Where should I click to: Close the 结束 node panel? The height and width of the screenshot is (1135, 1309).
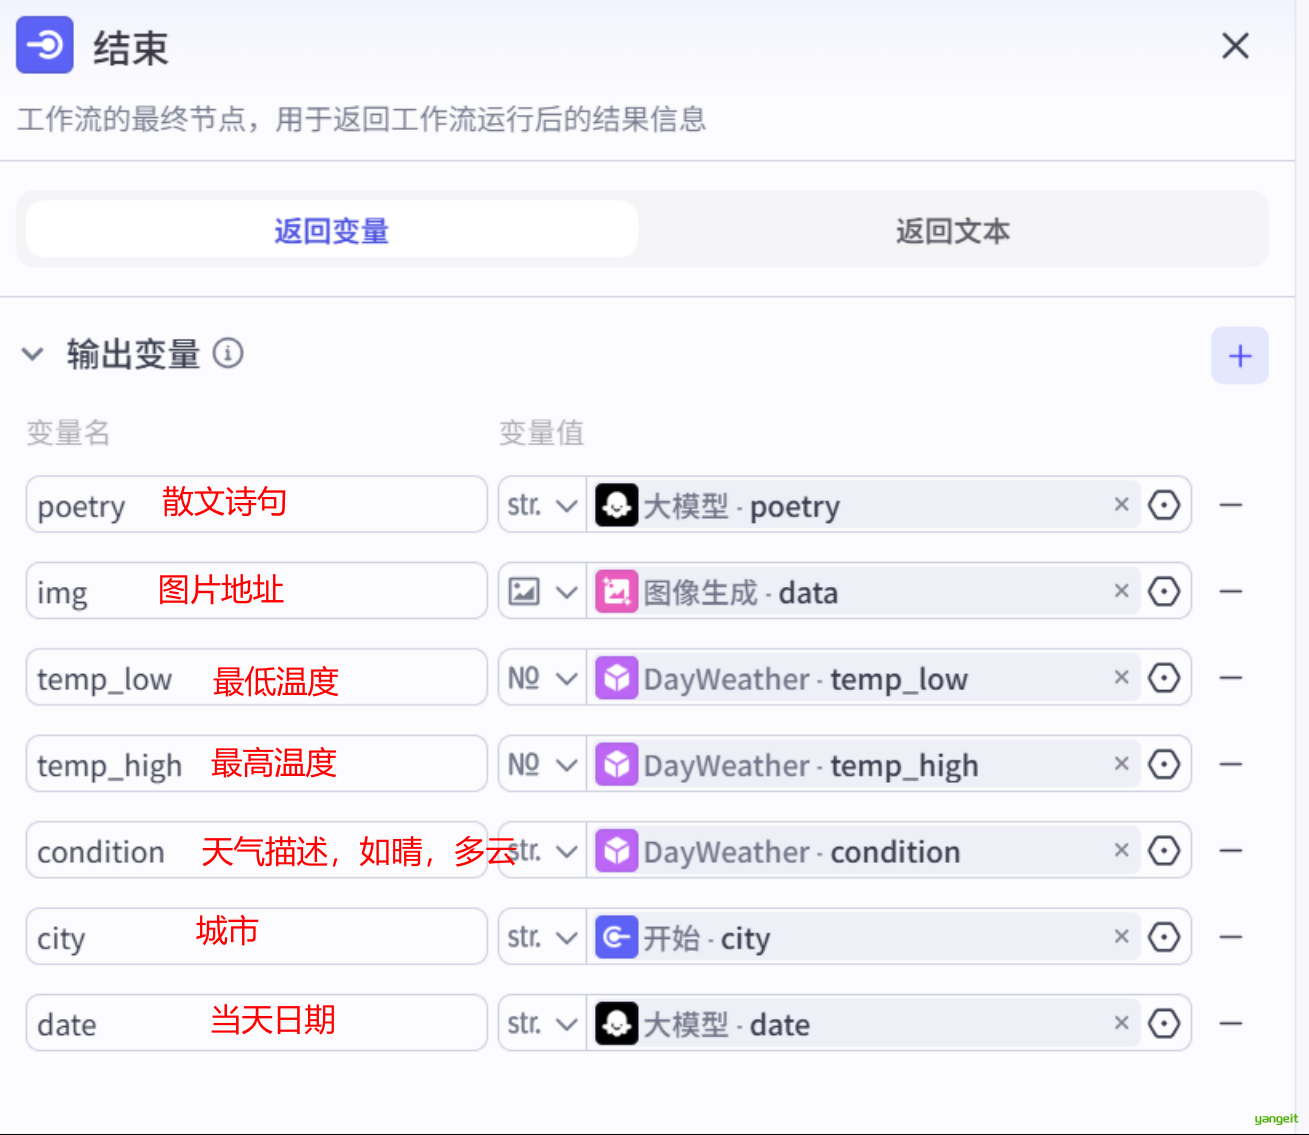tap(1235, 46)
